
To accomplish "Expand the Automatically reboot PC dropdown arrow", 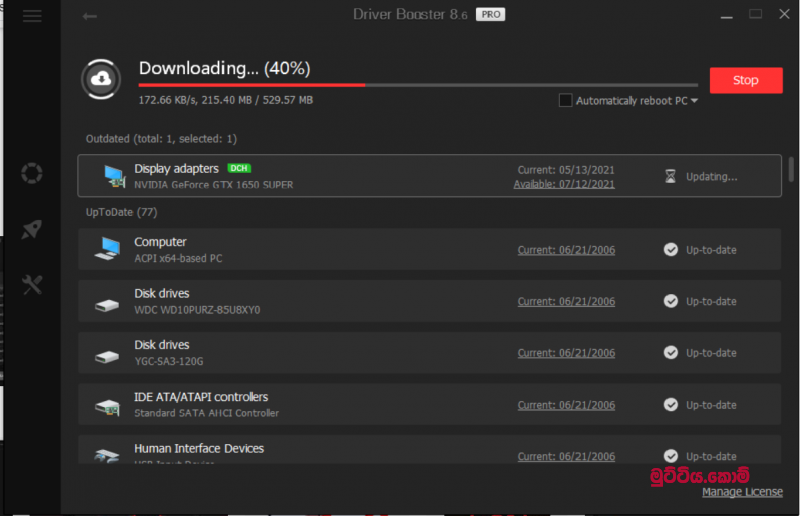I will [694, 101].
